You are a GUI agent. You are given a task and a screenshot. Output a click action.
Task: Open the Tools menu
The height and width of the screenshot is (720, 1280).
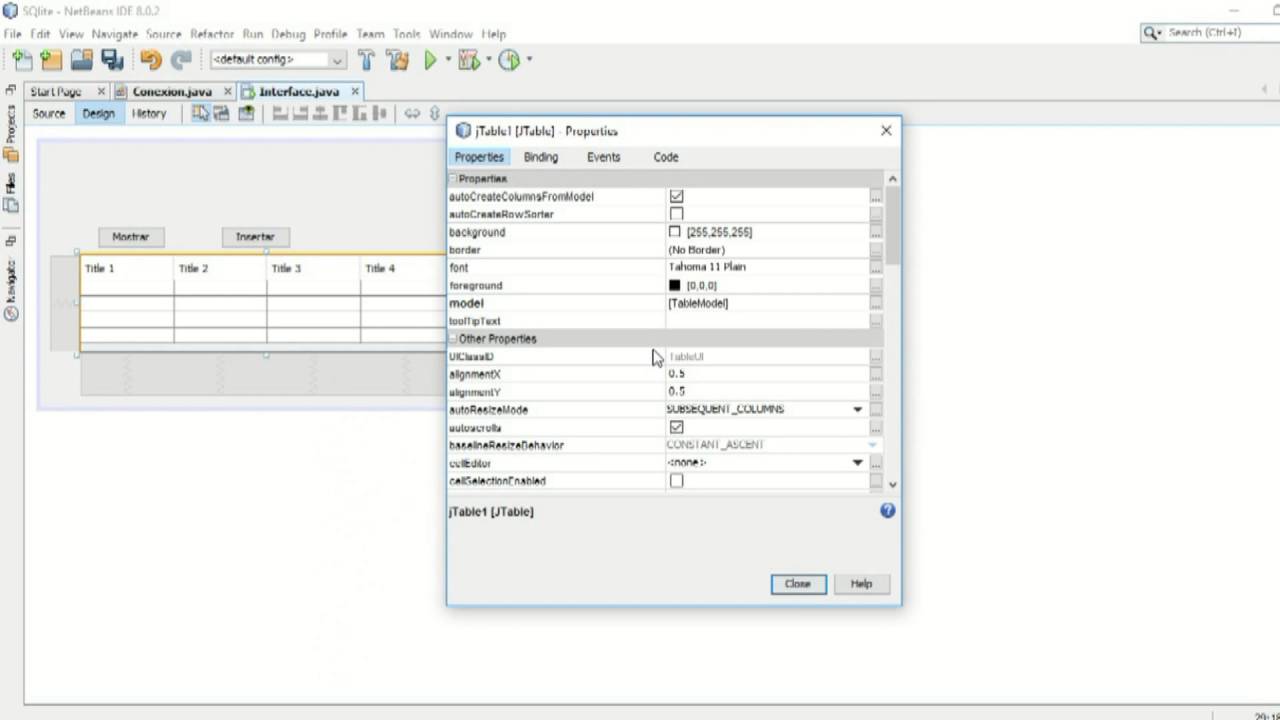[407, 33]
